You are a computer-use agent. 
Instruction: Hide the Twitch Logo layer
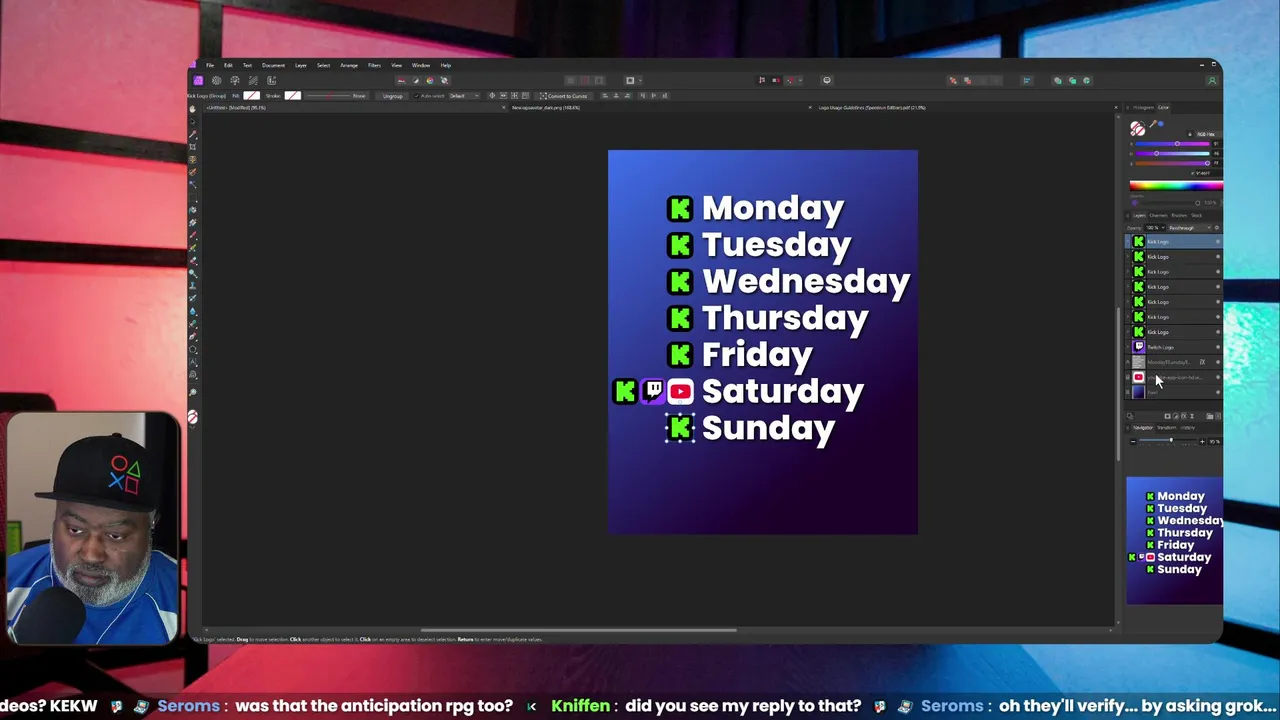click(1218, 347)
